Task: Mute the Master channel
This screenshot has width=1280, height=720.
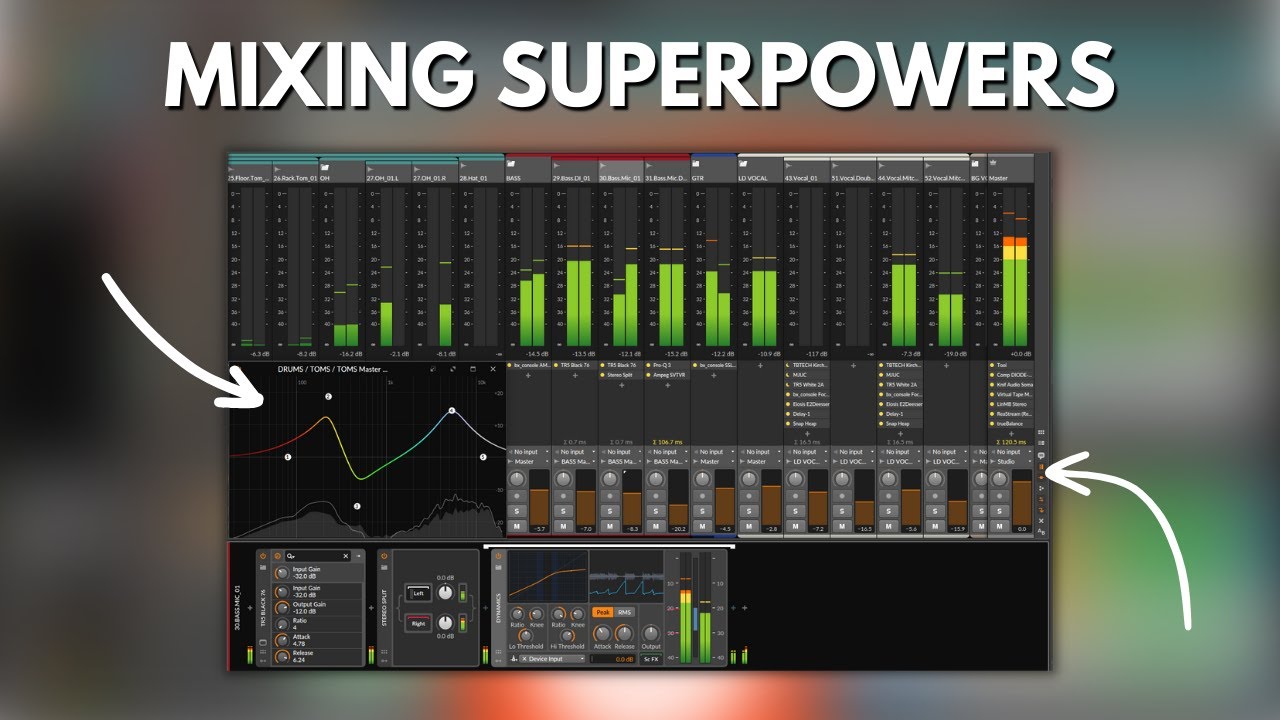Action: coord(1000,526)
